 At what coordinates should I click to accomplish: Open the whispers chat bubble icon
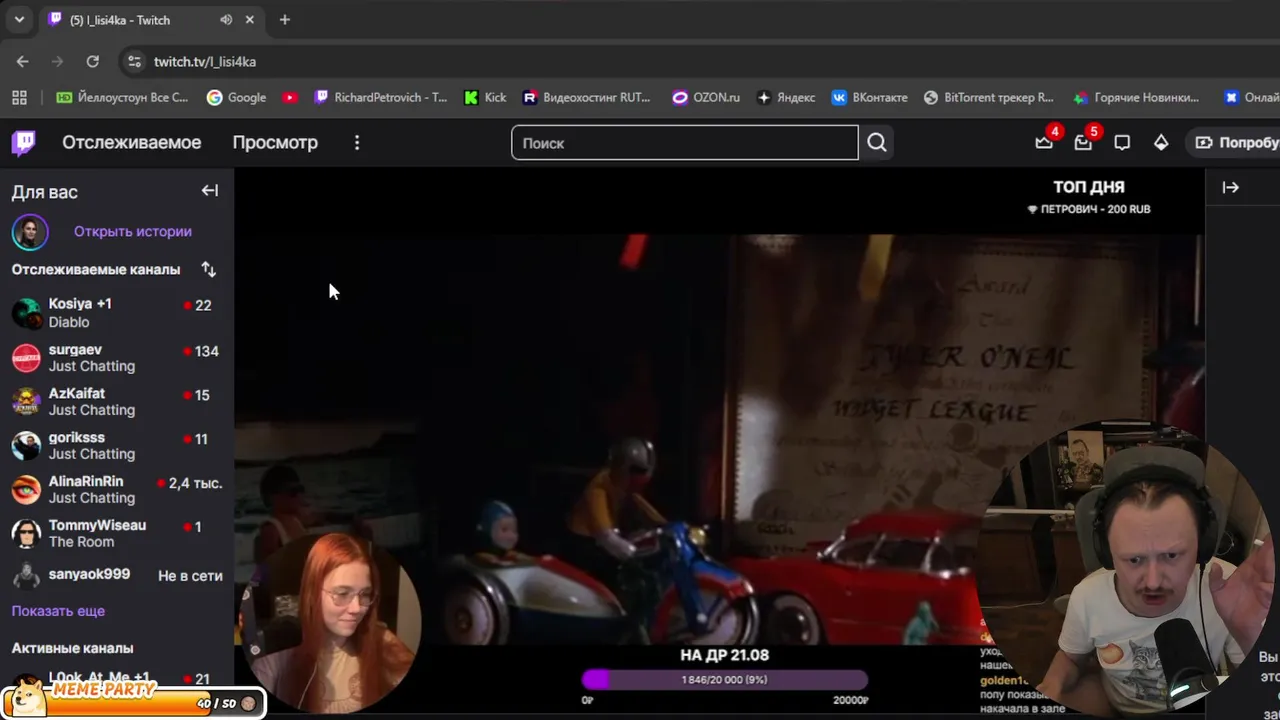pos(1122,142)
